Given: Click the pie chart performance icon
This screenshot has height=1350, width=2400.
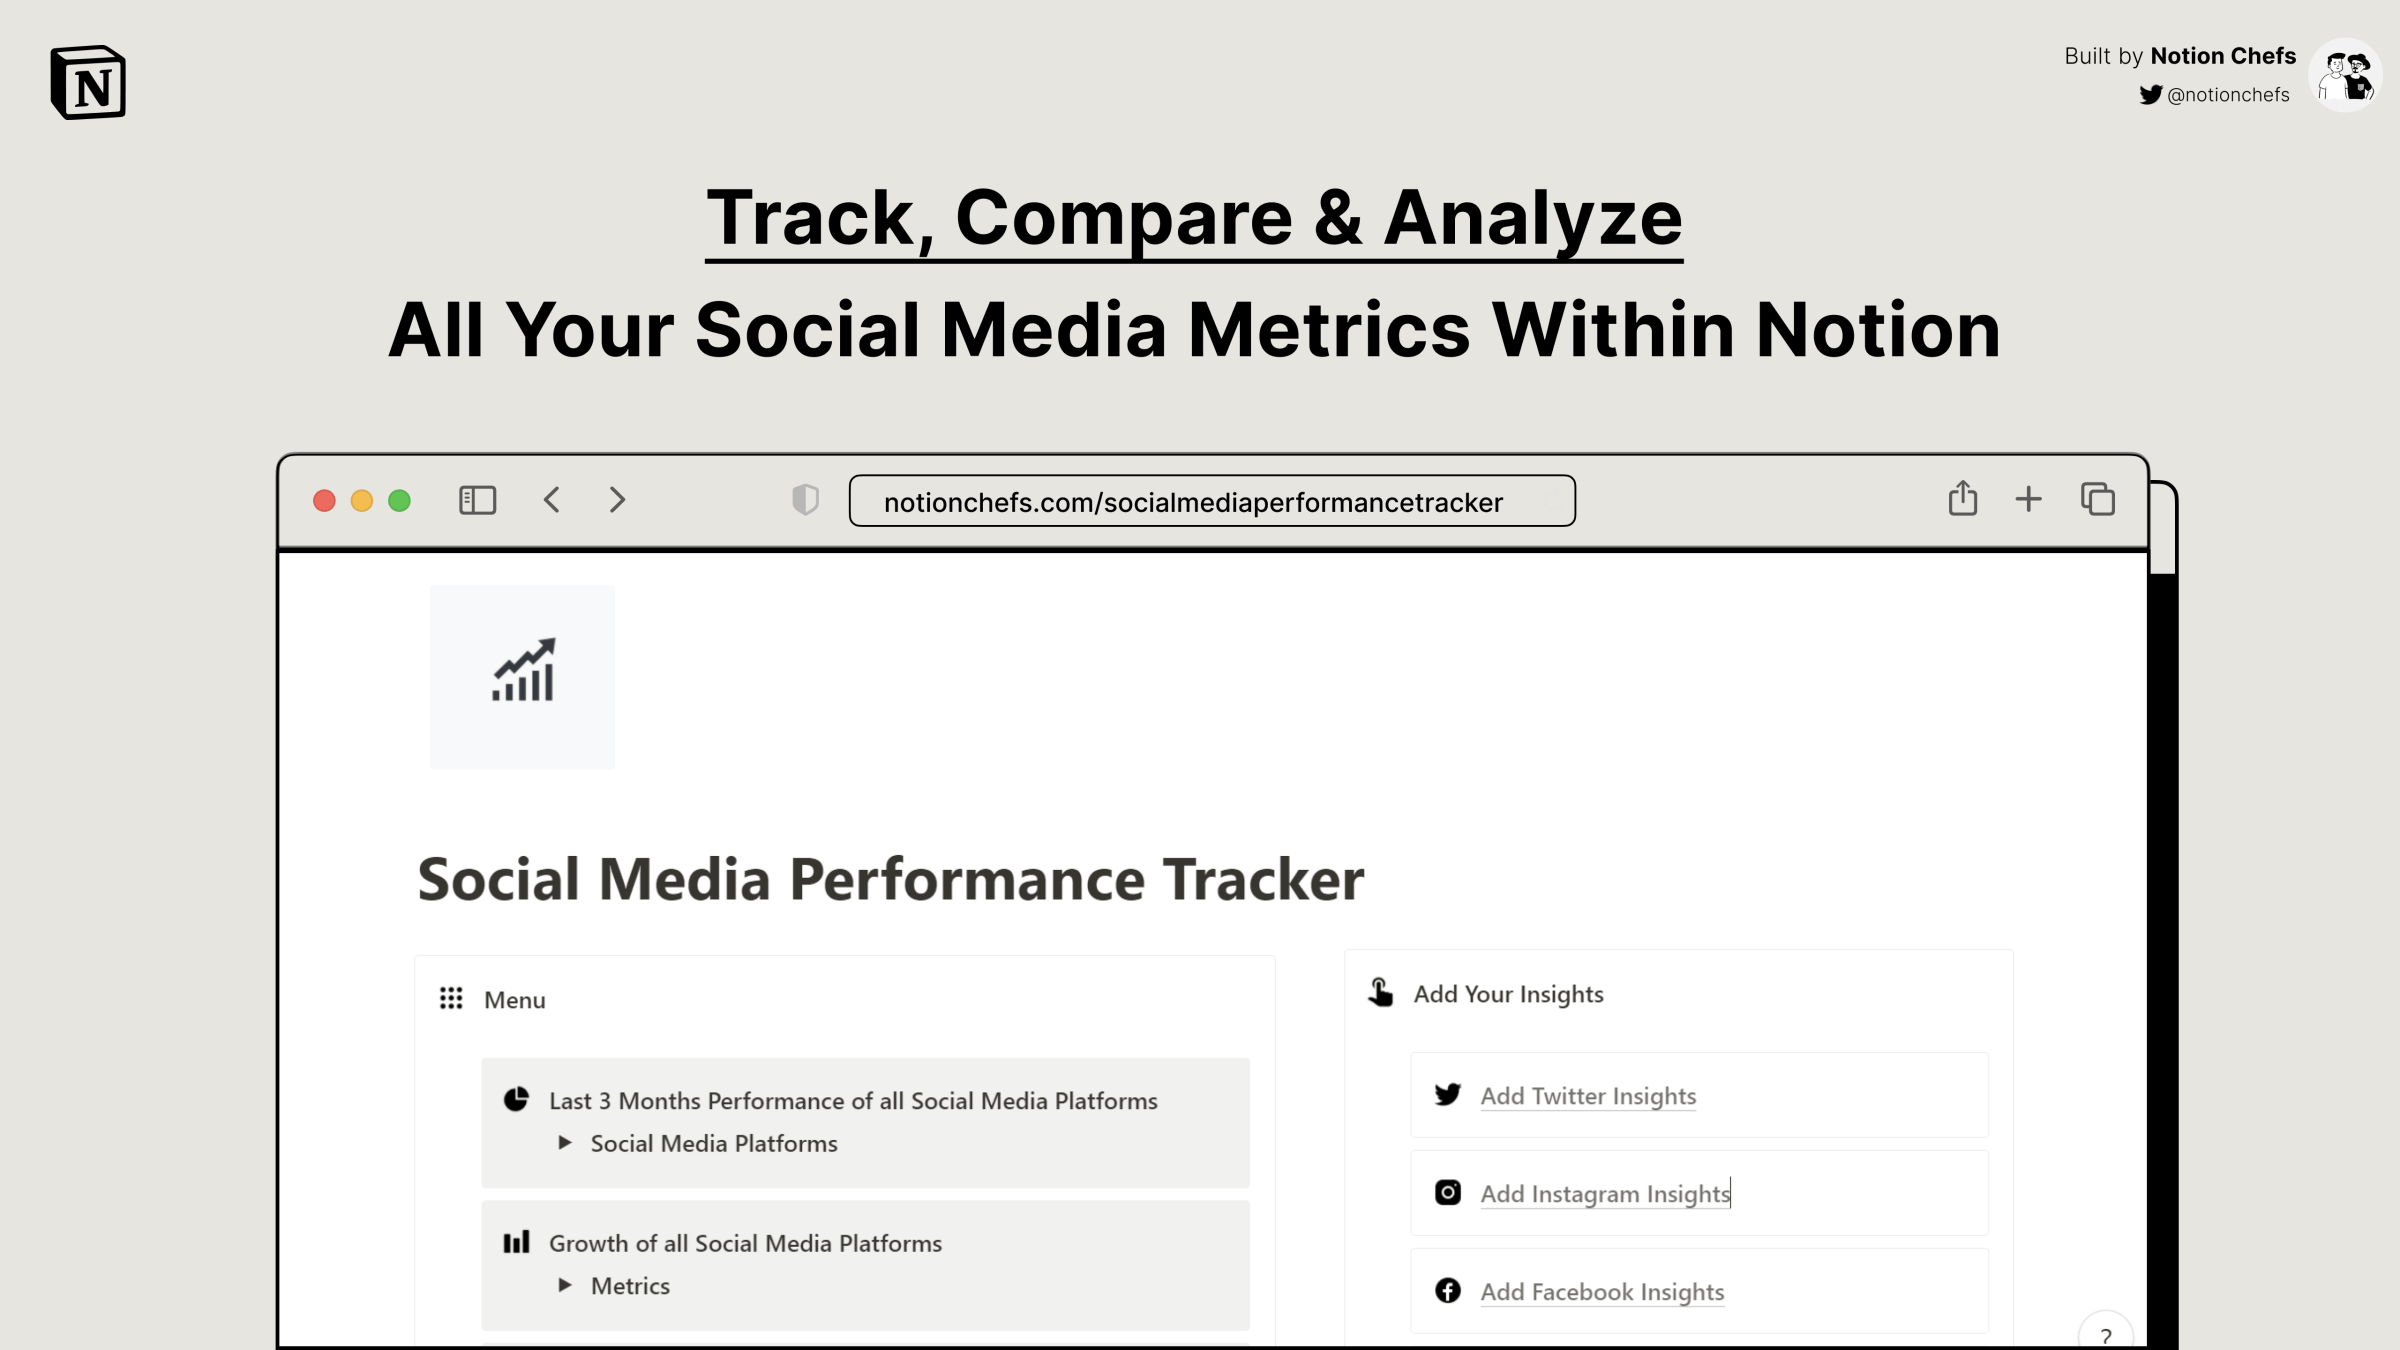Looking at the screenshot, I should [516, 1099].
